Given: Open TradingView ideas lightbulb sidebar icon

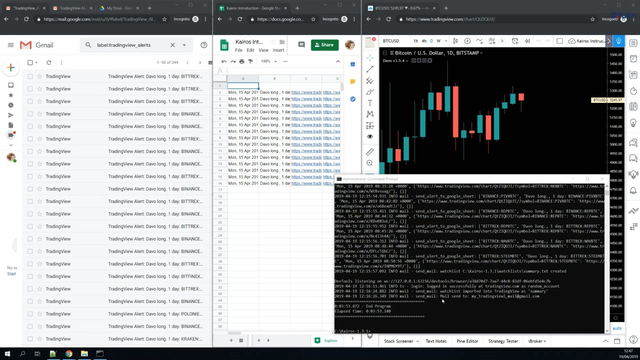Looking at the screenshot, I should (633, 122).
